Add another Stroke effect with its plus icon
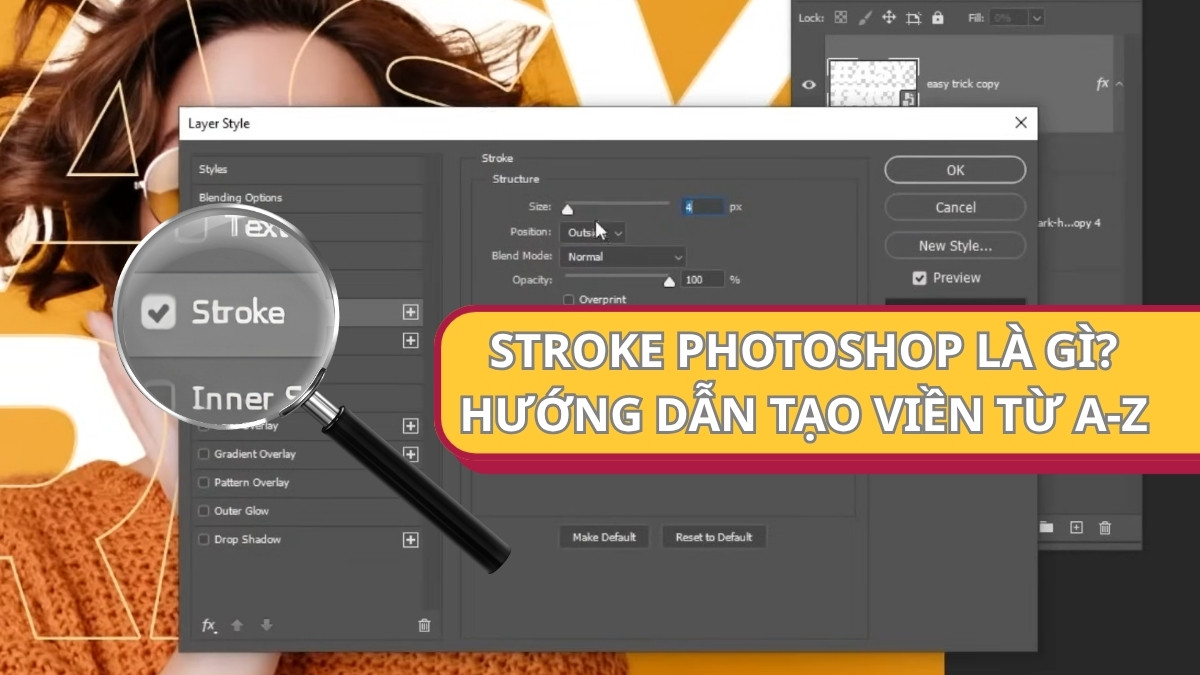 [410, 312]
